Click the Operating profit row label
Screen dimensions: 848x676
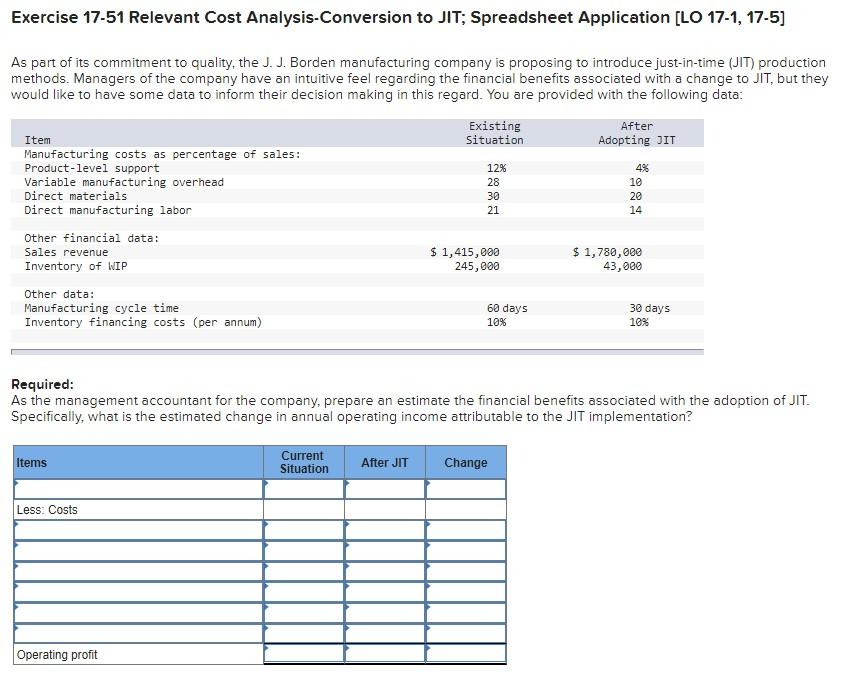click(57, 655)
